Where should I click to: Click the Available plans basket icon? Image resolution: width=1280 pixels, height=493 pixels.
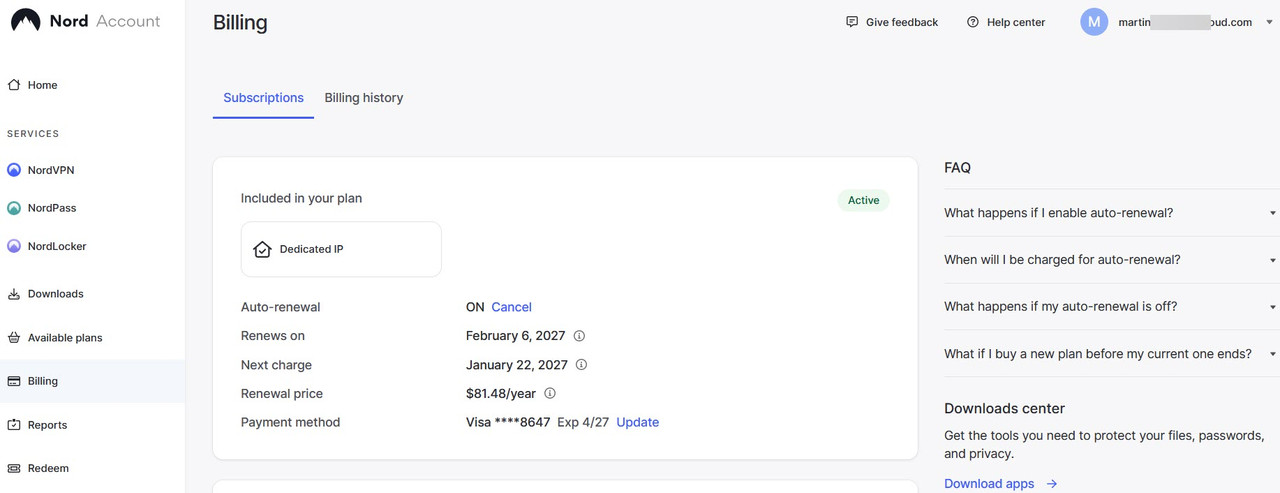[14, 338]
